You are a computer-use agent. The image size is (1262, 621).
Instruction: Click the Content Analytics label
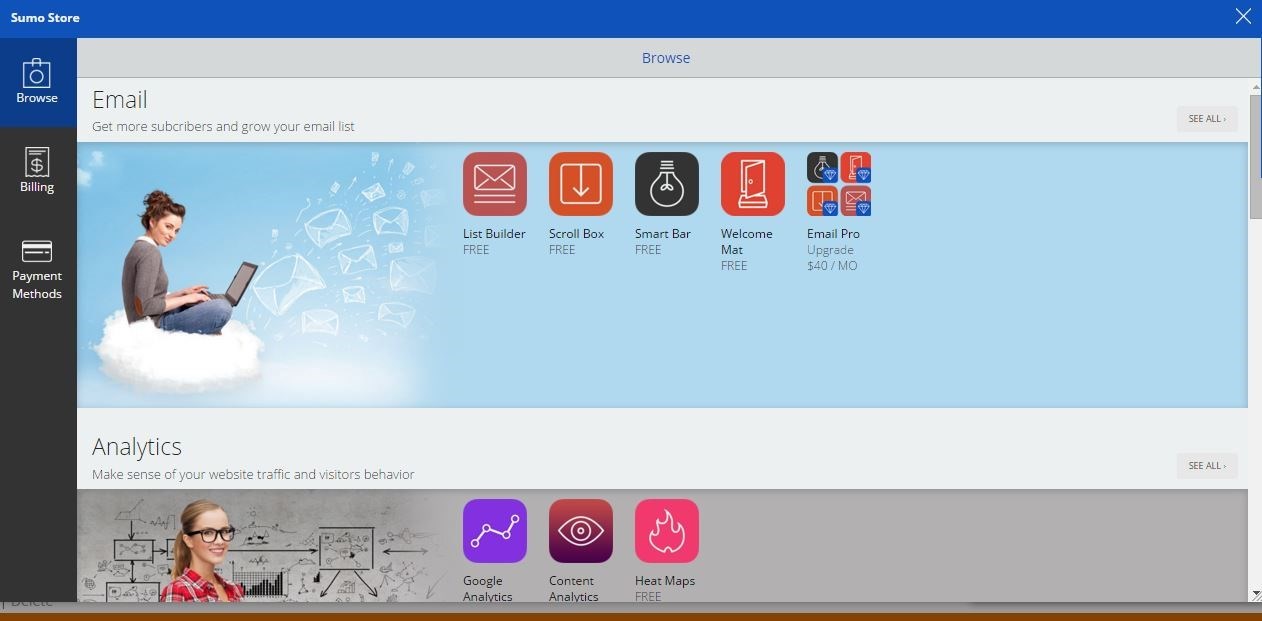coord(574,589)
